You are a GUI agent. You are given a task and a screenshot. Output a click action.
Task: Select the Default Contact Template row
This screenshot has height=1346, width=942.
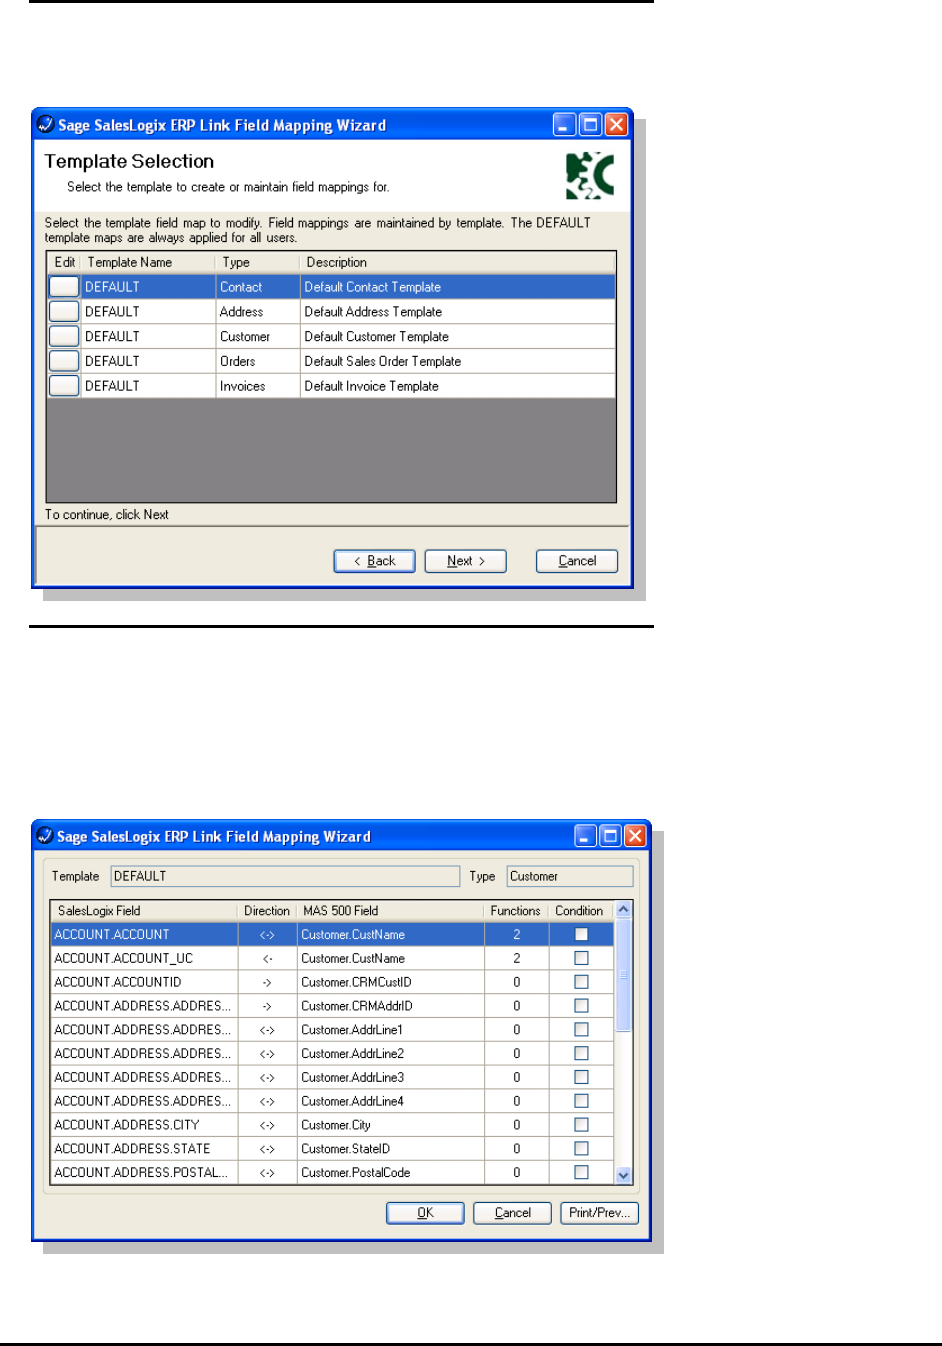[x=332, y=287]
